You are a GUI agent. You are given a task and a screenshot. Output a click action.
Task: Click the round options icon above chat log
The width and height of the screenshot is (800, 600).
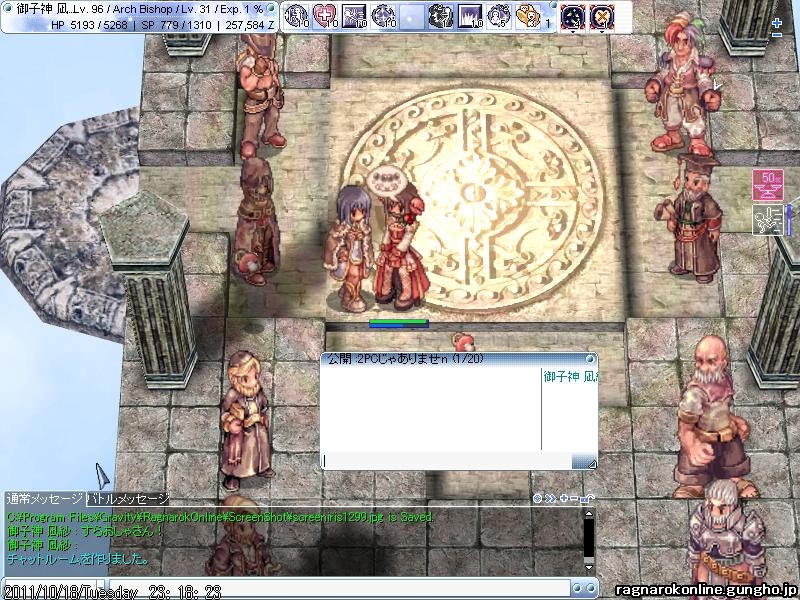tap(537, 498)
